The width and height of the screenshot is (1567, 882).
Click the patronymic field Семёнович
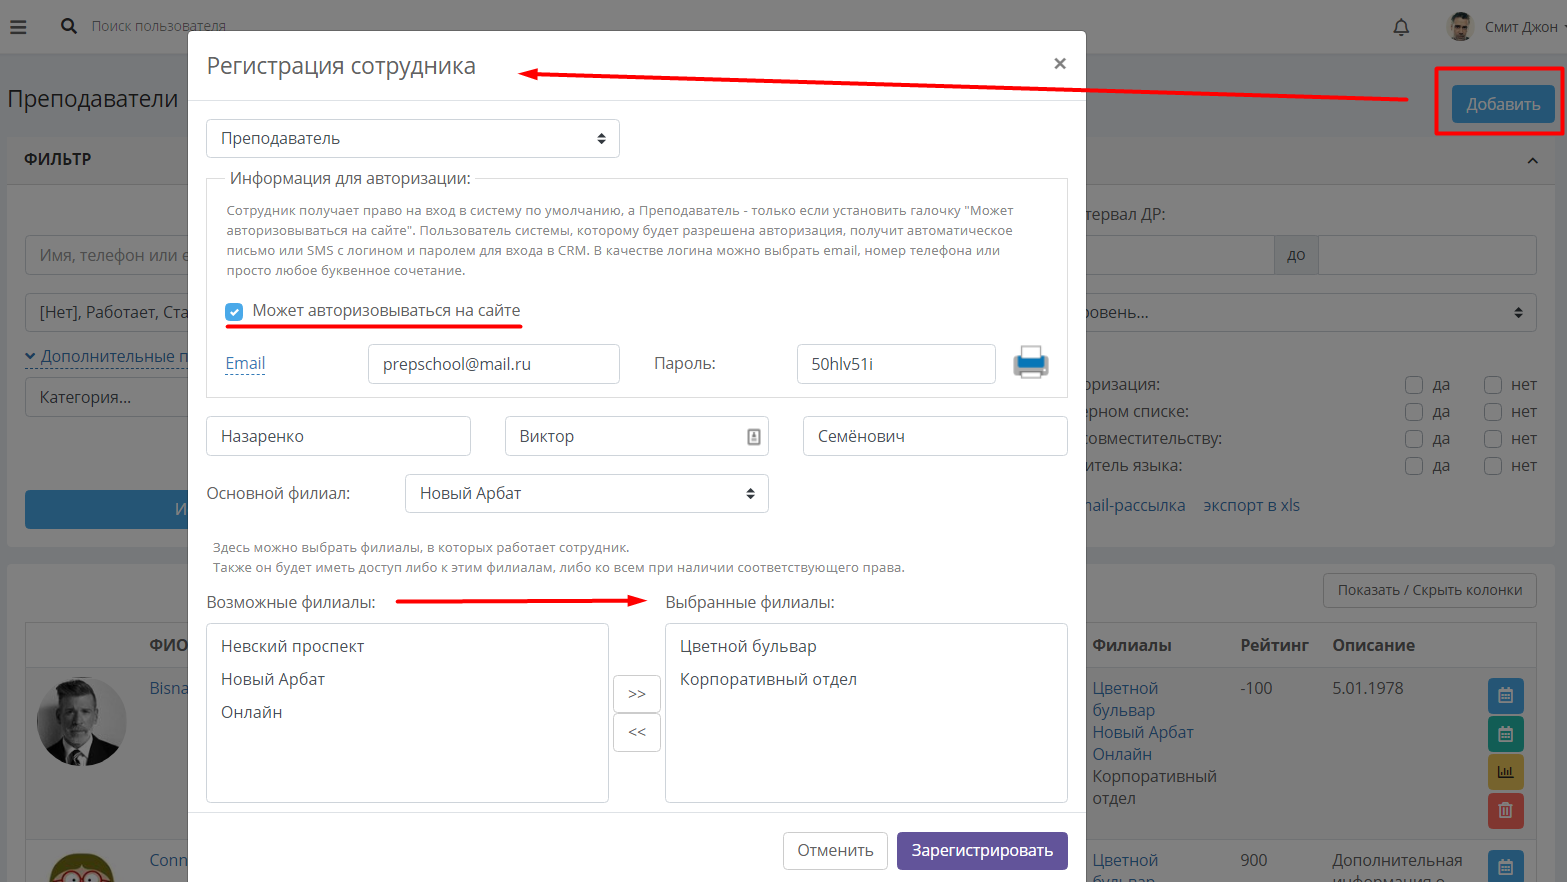click(x=935, y=437)
